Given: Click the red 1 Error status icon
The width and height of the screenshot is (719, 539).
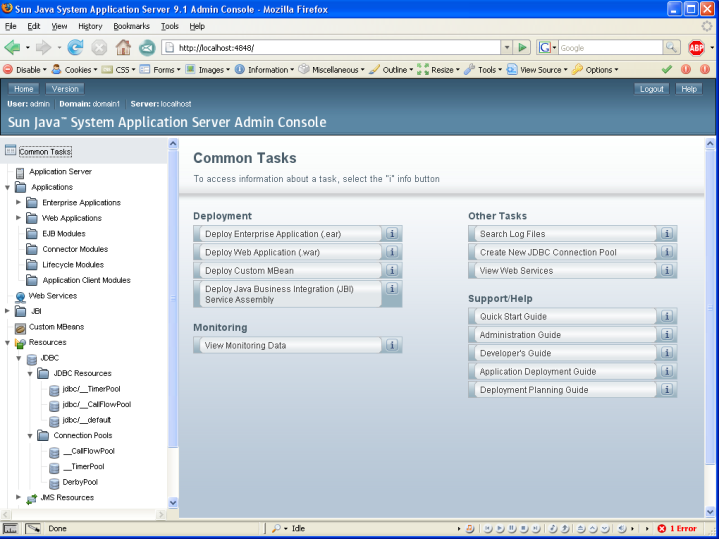Looking at the screenshot, I should pyautogui.click(x=662, y=528).
